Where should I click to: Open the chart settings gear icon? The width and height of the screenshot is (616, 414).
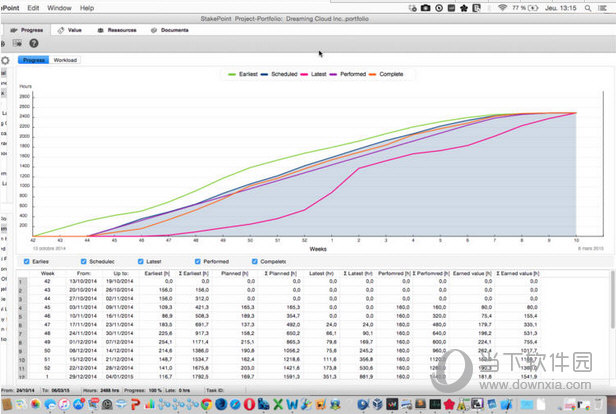pyautogui.click(x=5, y=60)
